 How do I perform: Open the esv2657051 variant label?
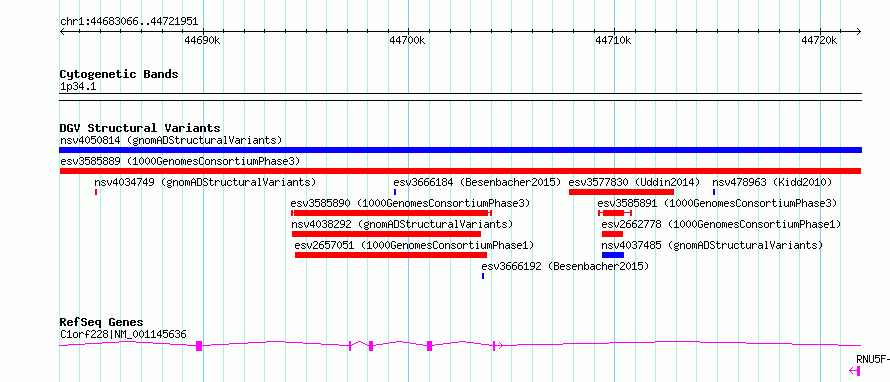click(x=414, y=245)
